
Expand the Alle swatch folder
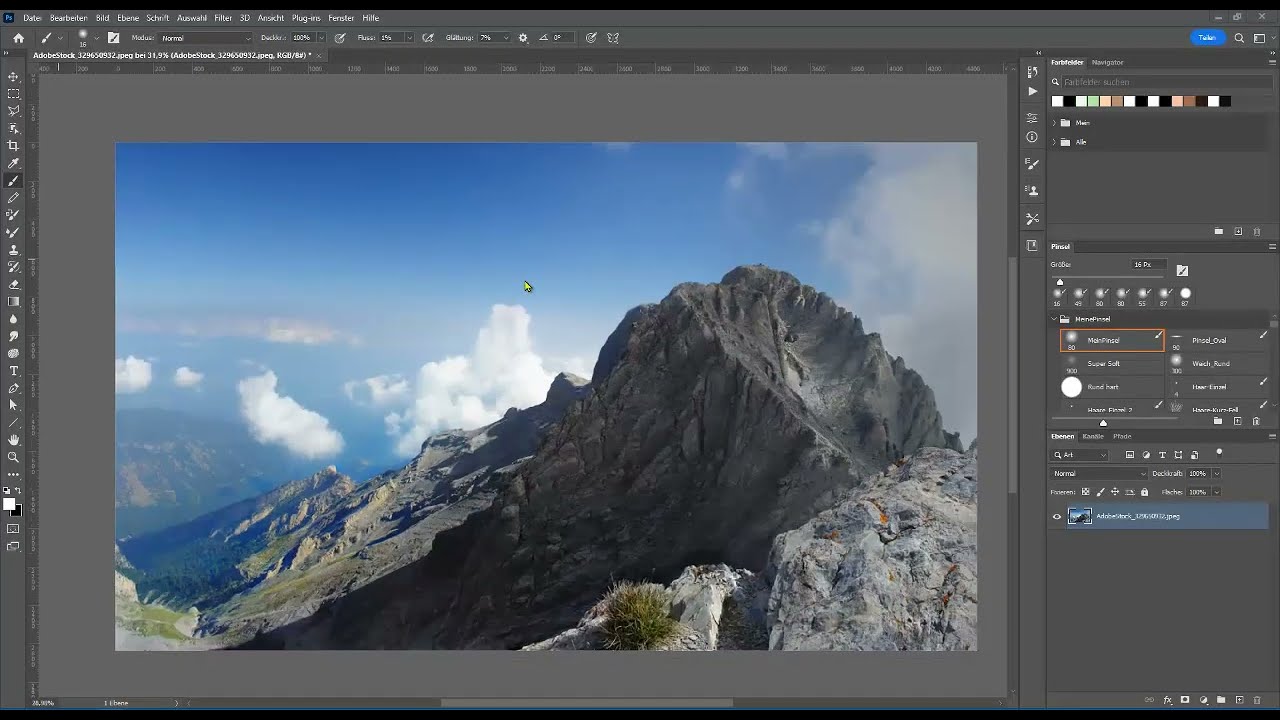pos(1054,142)
